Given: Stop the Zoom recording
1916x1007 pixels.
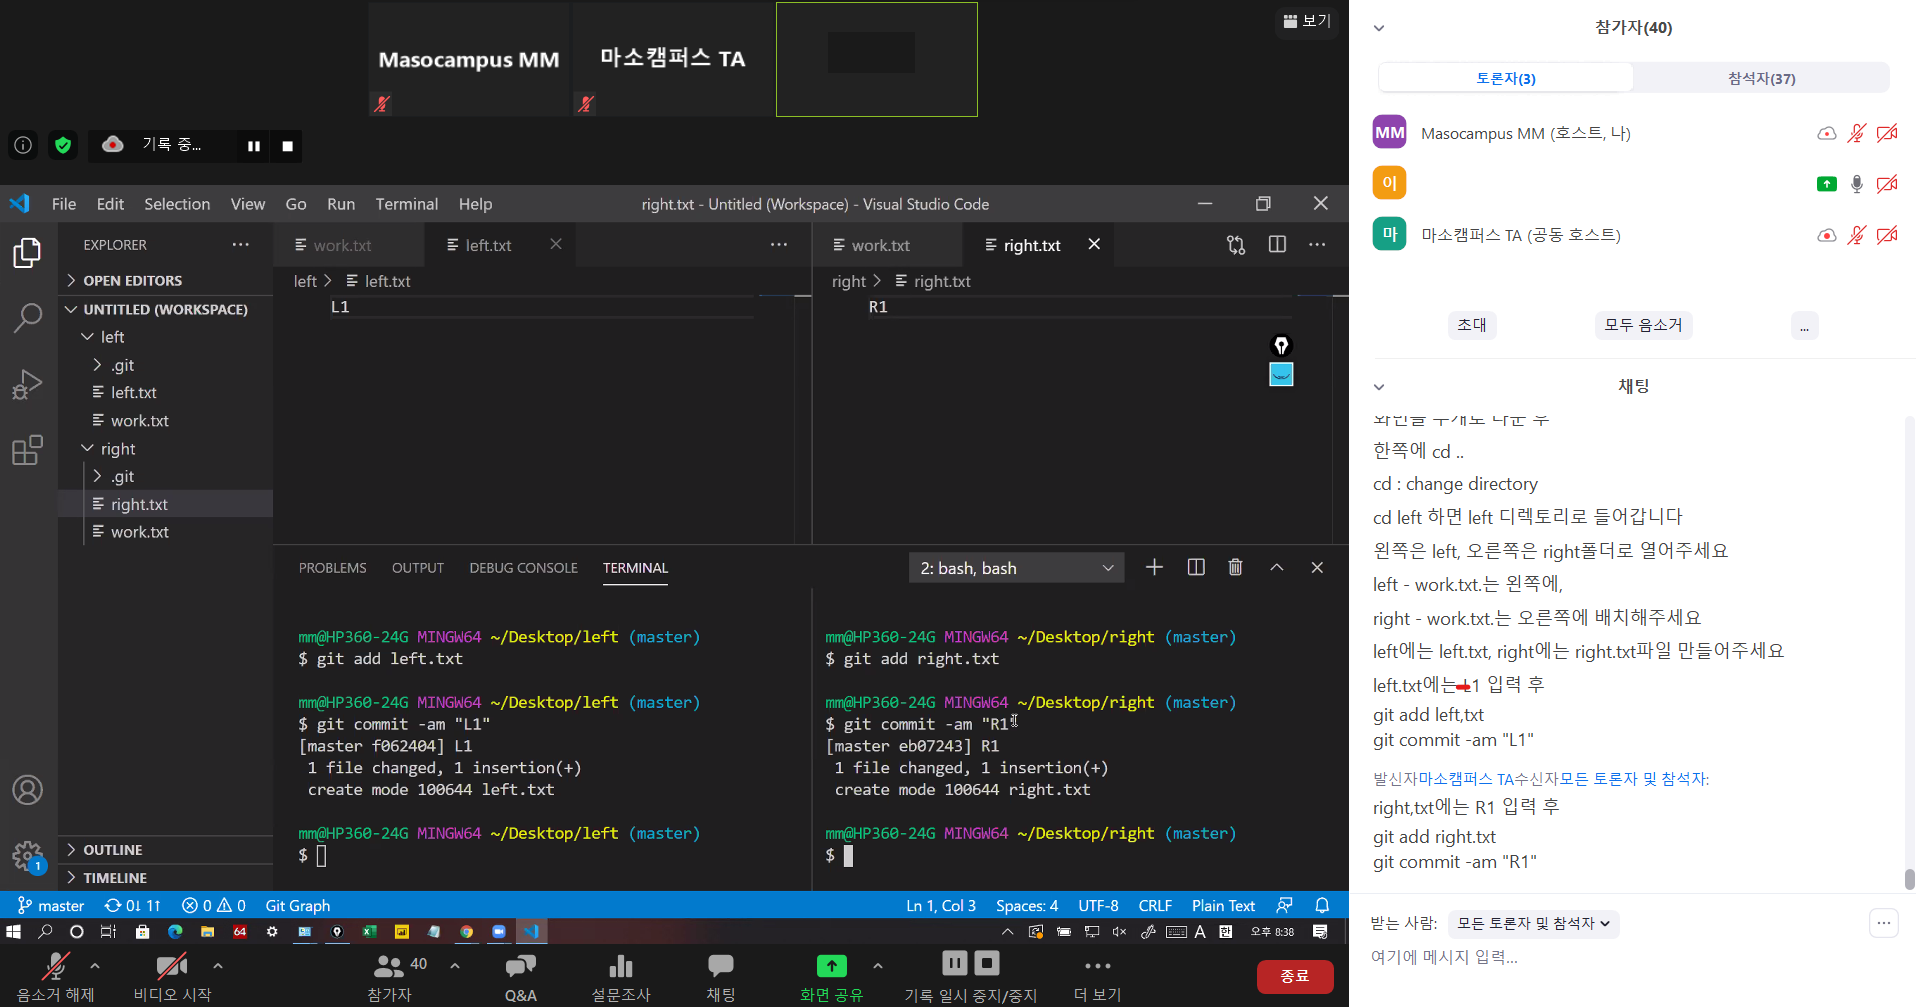Looking at the screenshot, I should [287, 146].
